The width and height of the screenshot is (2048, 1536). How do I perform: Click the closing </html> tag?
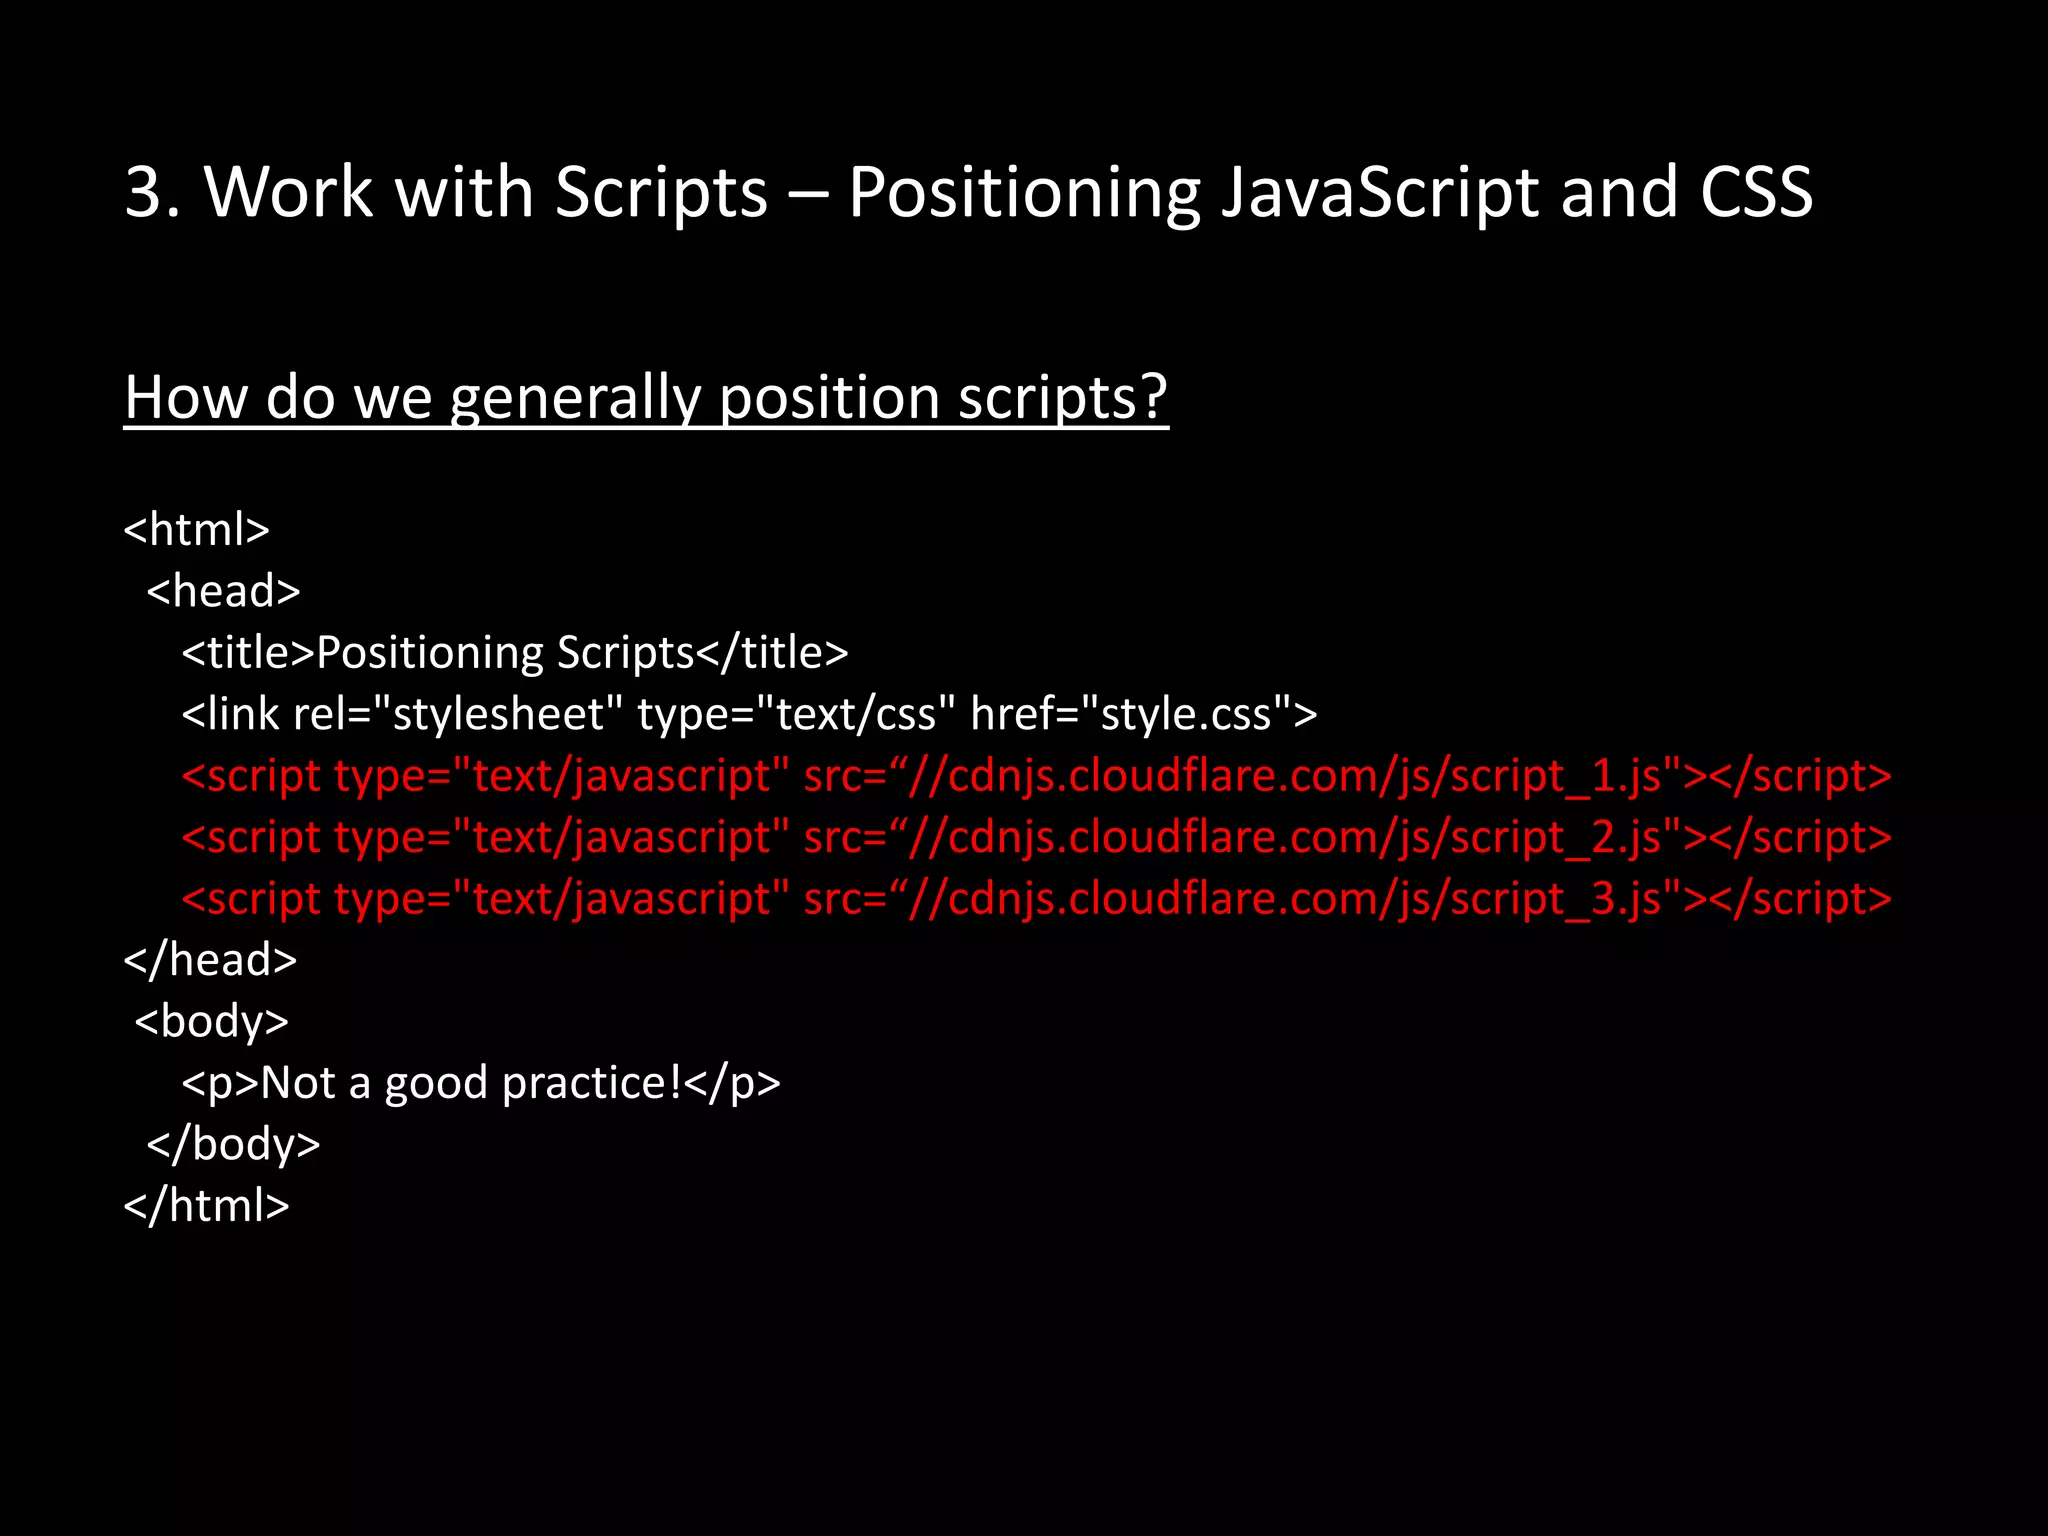pos(206,1206)
